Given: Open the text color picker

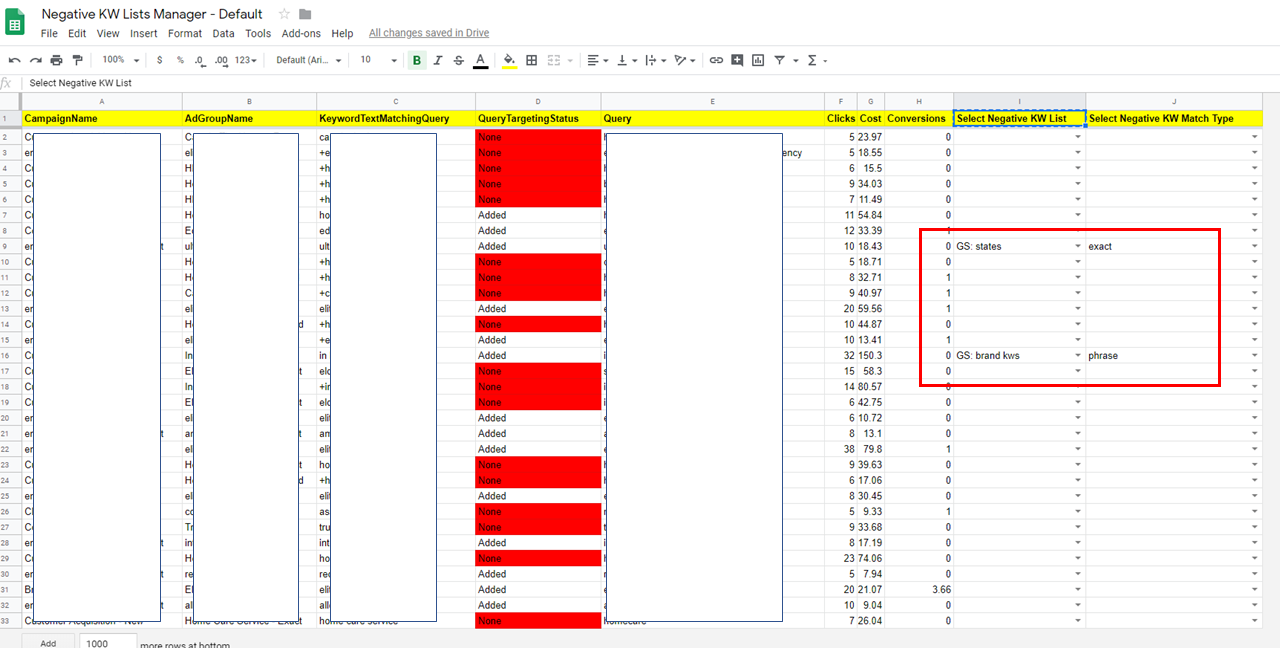Looking at the screenshot, I should tap(481, 60).
